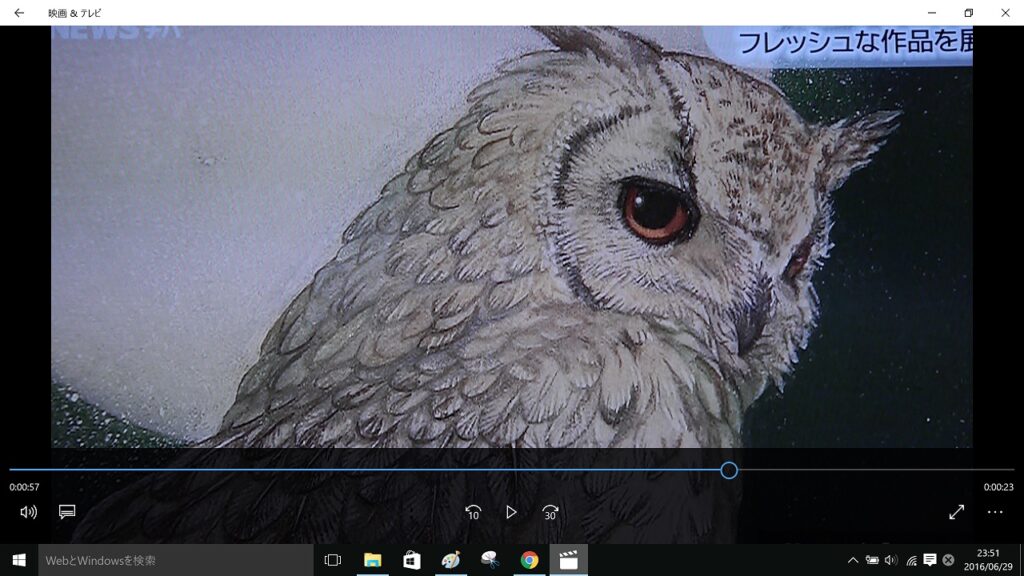Skip forward 30 seconds
This screenshot has width=1024, height=576.
tap(550, 513)
